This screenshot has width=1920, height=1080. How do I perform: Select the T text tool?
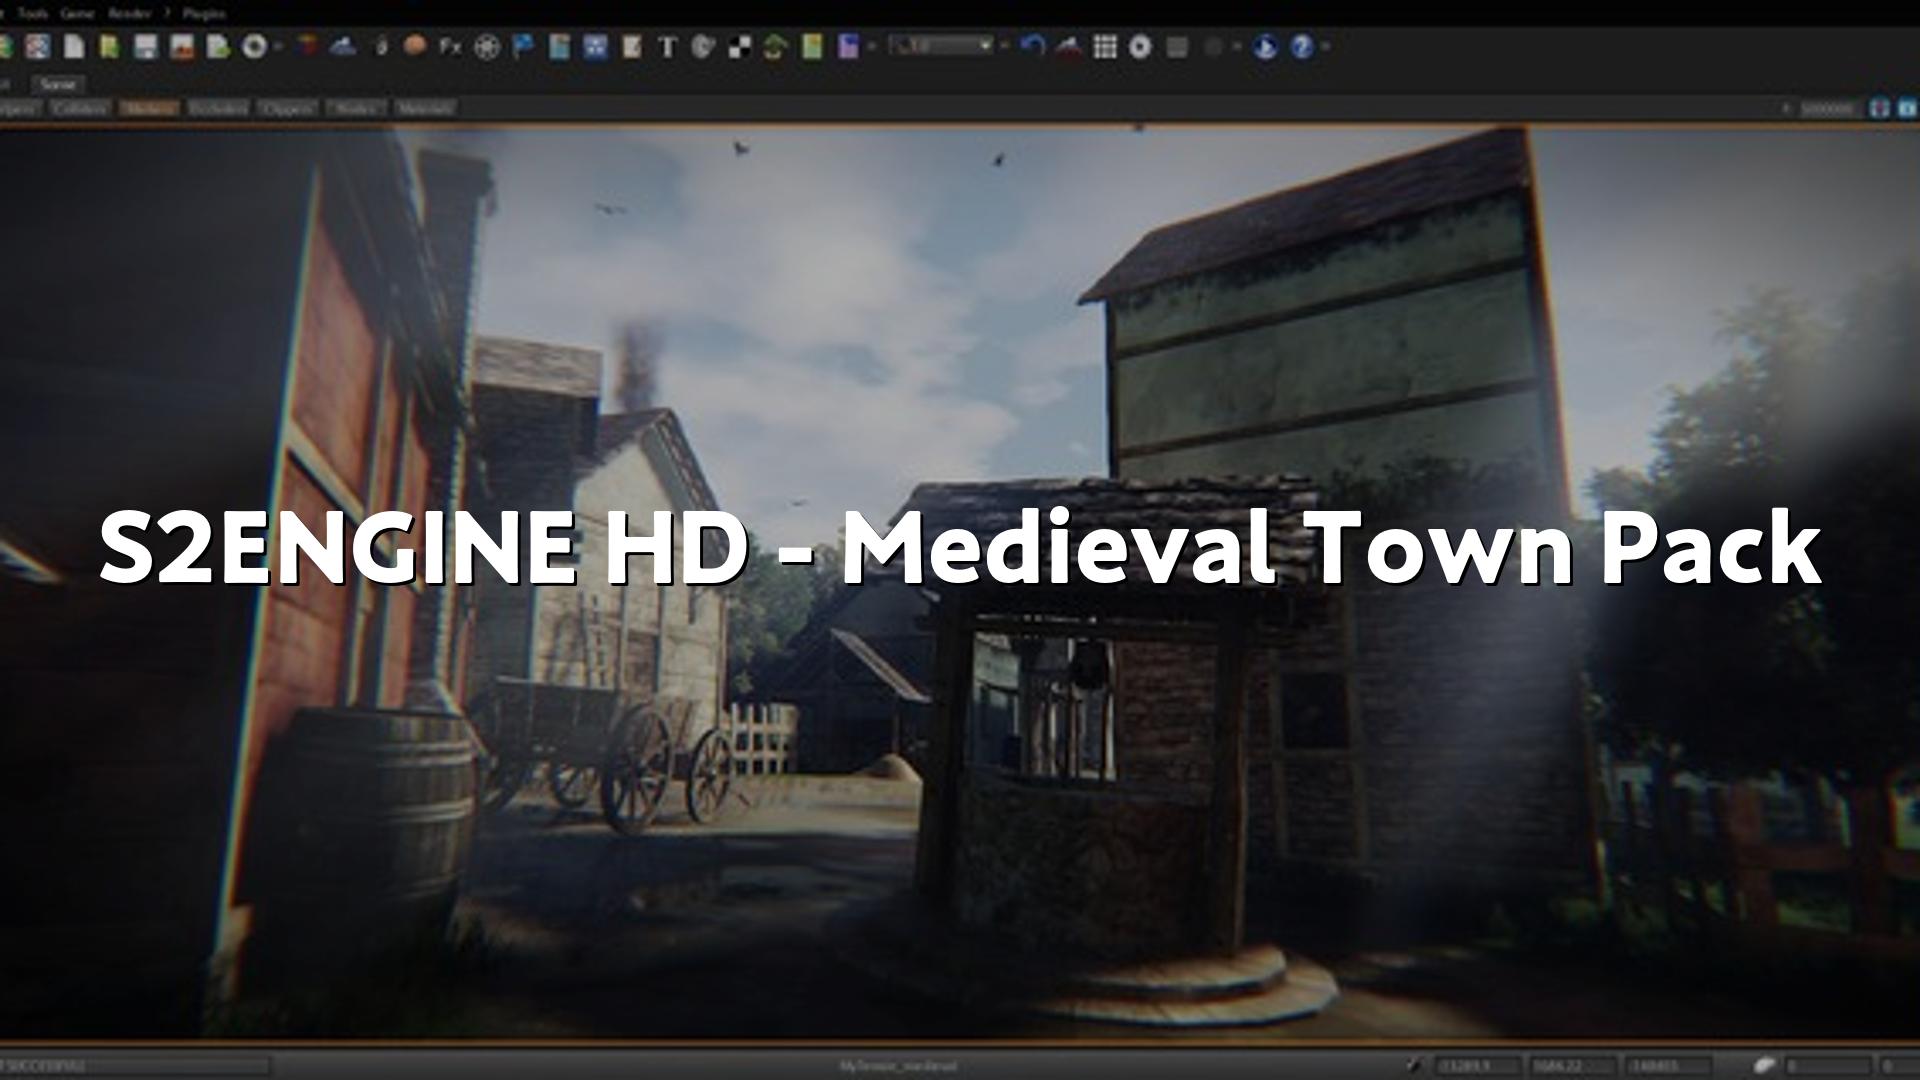[x=668, y=46]
